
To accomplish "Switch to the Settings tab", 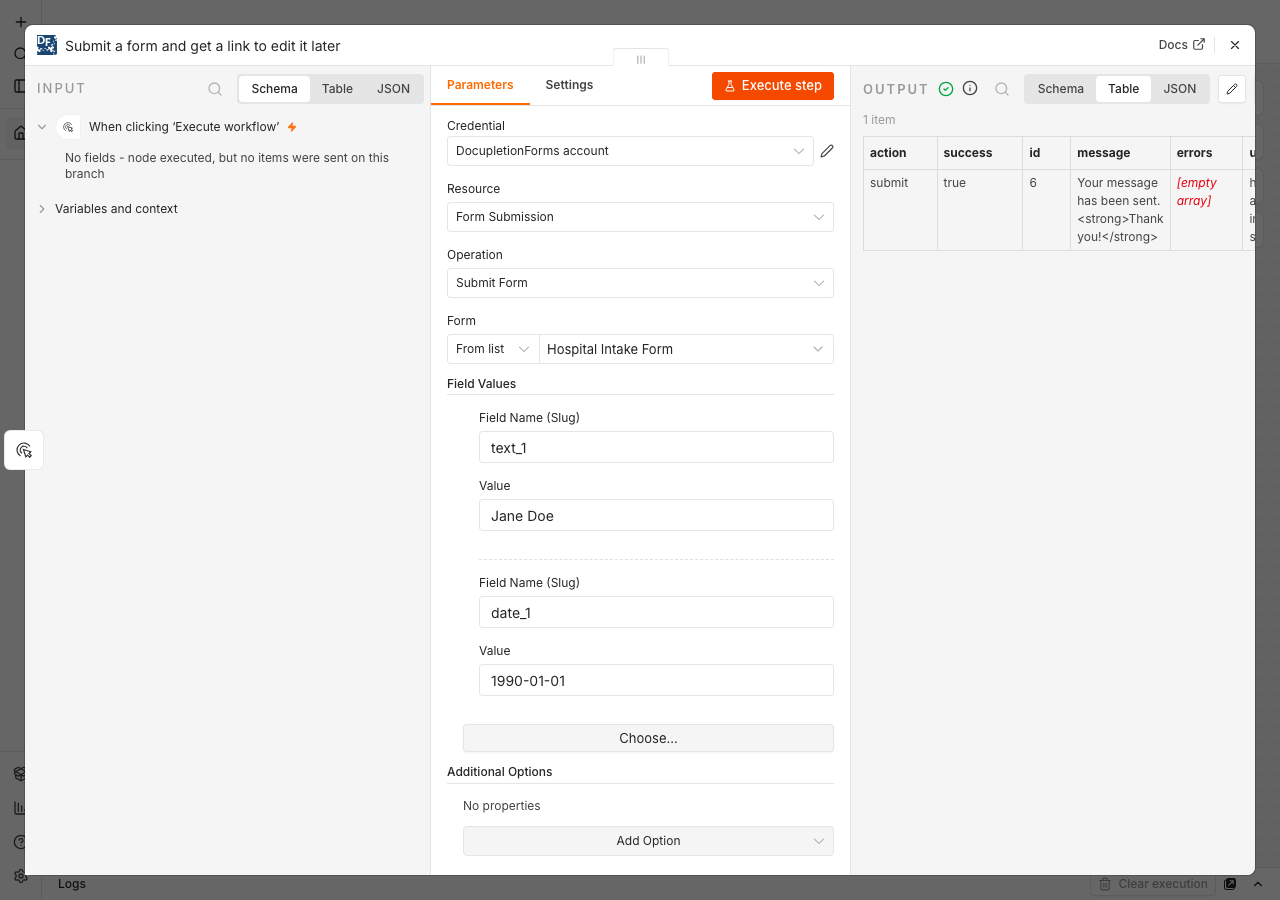I will click(569, 85).
